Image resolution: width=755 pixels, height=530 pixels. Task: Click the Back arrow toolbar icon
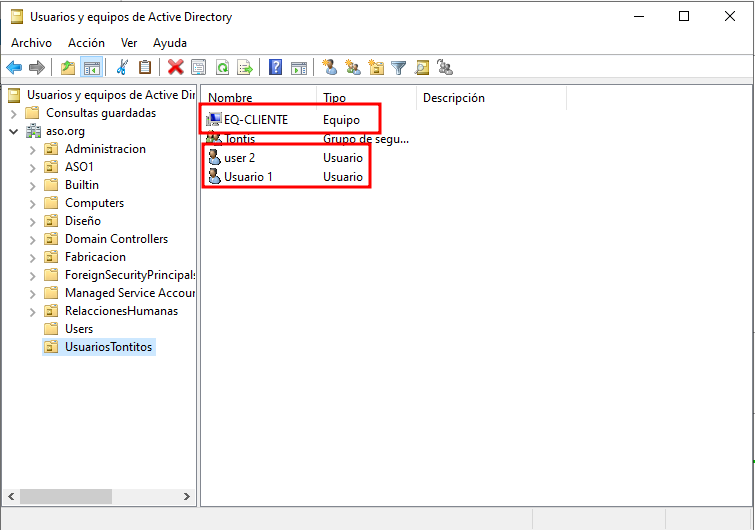point(14,67)
